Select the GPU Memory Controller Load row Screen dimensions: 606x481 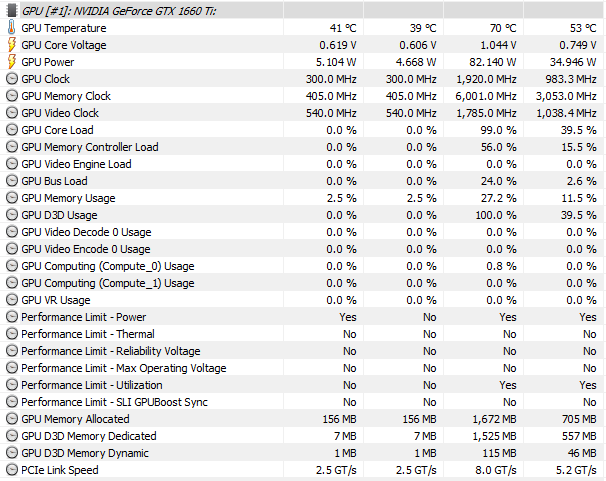pos(303,147)
